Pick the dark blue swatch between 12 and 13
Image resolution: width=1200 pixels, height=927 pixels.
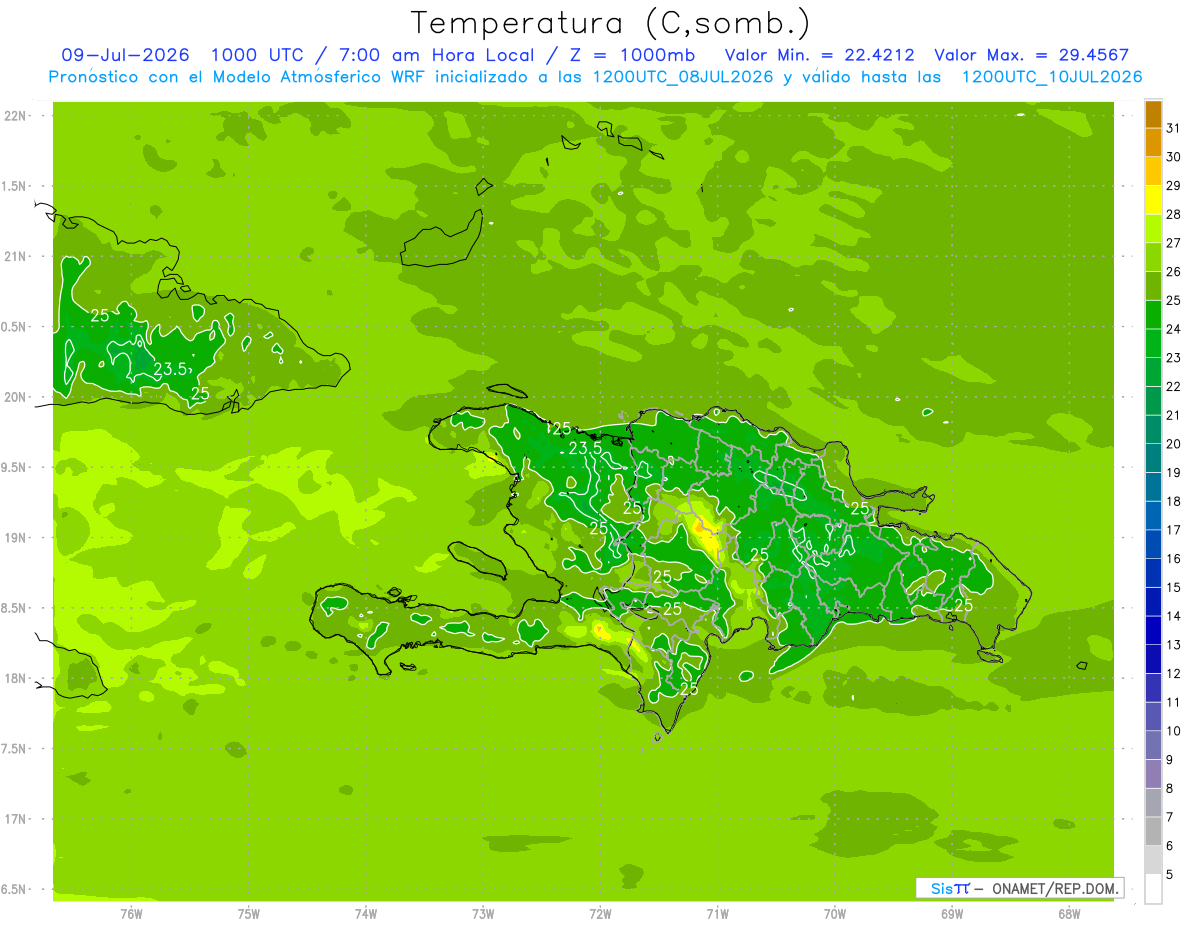1153,659
